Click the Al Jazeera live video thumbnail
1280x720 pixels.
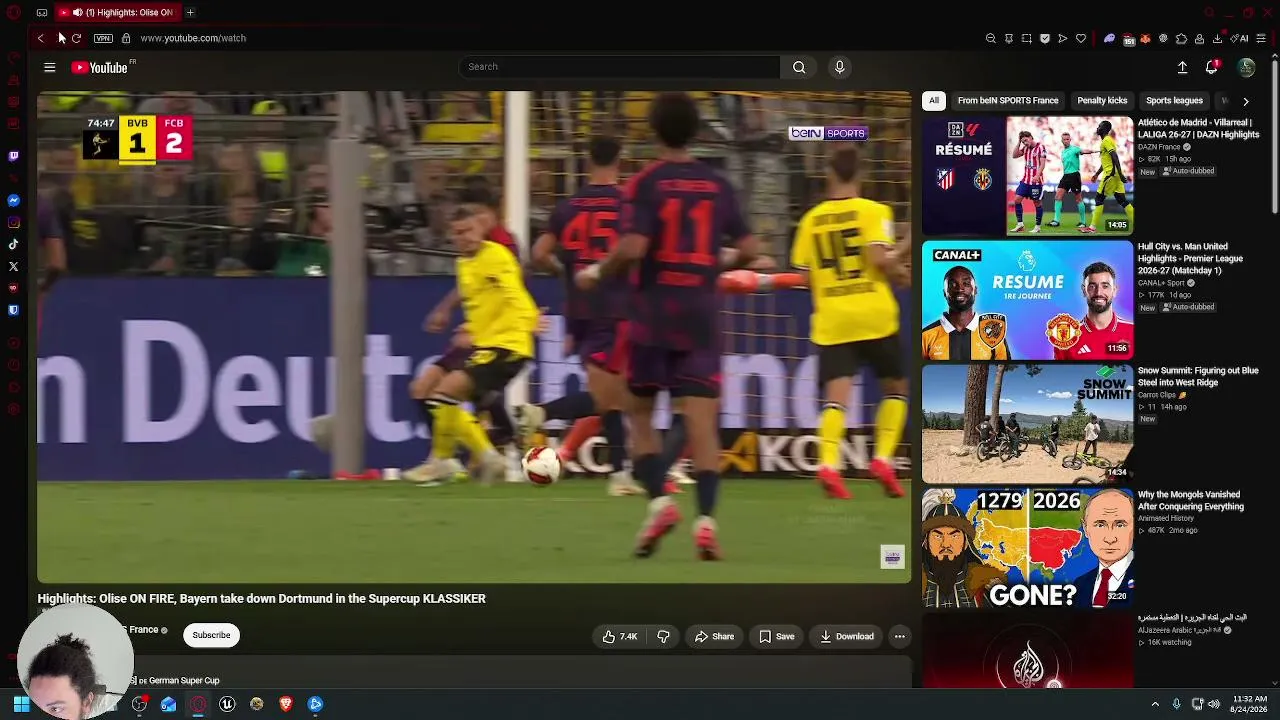(x=1028, y=650)
